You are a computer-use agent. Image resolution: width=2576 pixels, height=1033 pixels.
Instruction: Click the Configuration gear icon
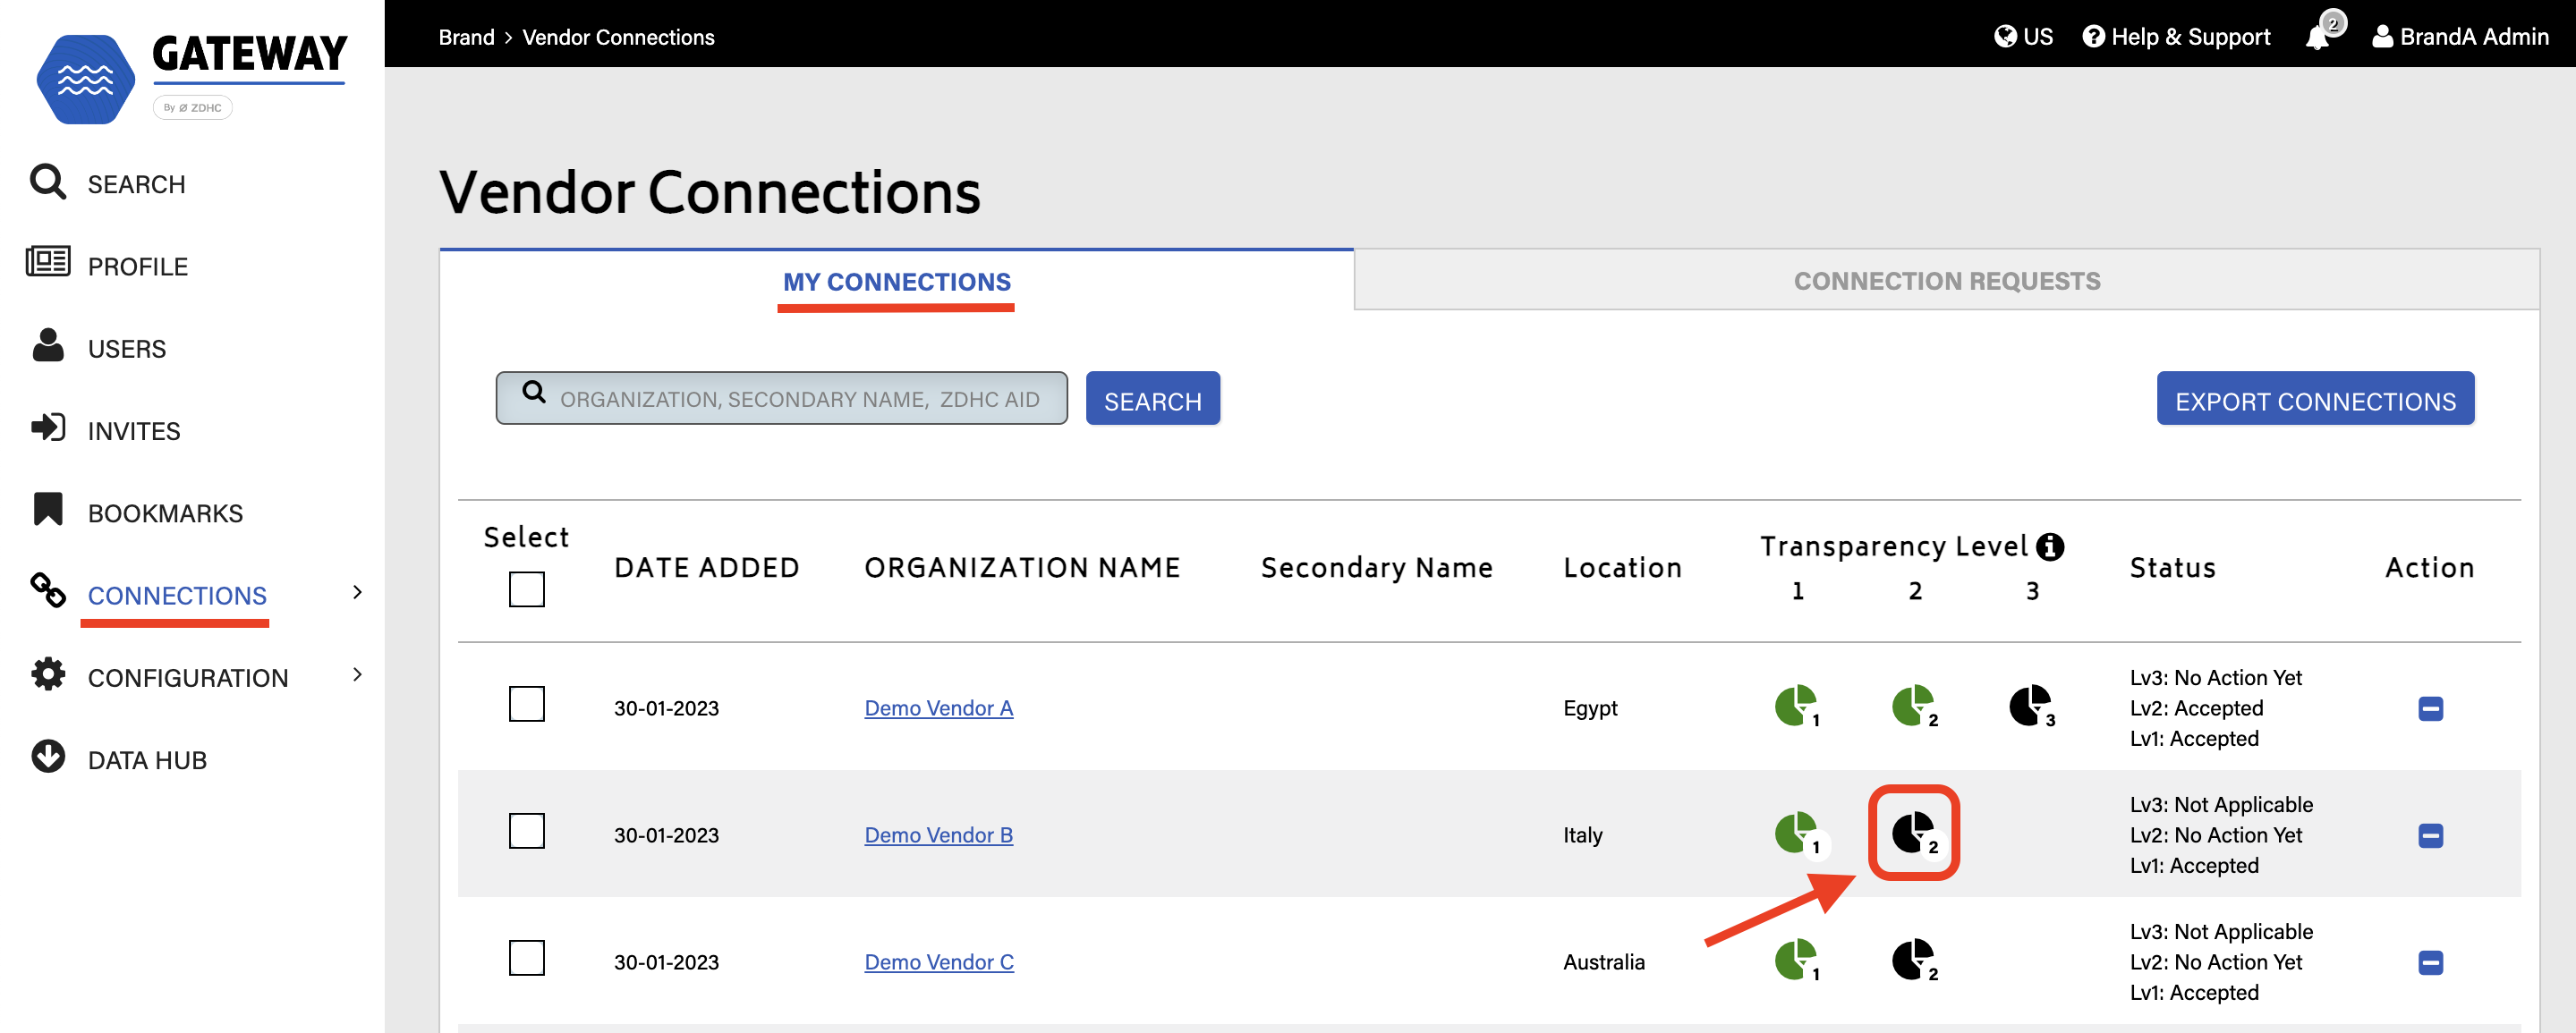(47, 674)
